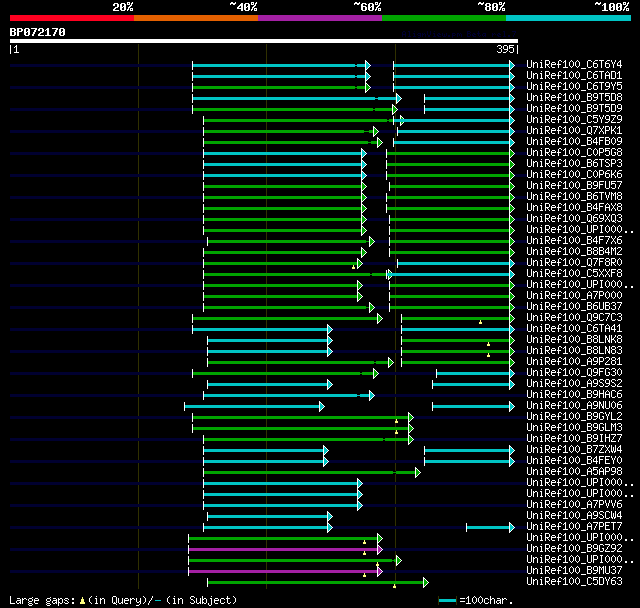The image size is (640, 608).
Task: Click the purple alignment bar in B9GZ92 row
Action: (x=283, y=550)
